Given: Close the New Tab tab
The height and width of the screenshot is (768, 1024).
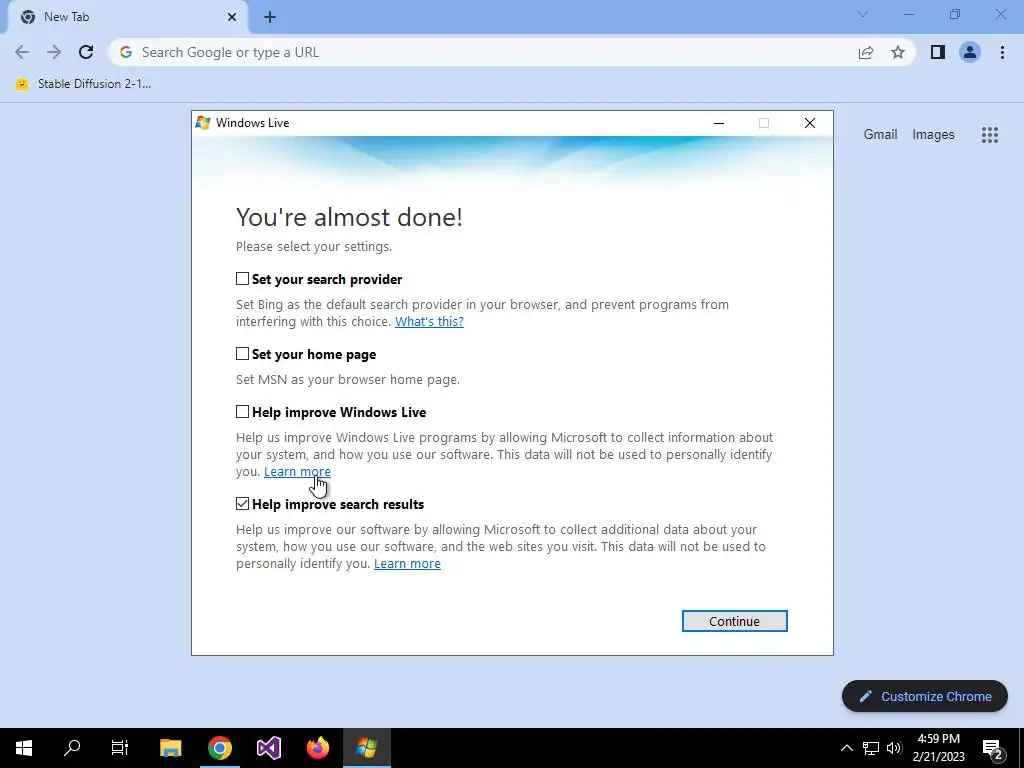Looking at the screenshot, I should pos(232,17).
